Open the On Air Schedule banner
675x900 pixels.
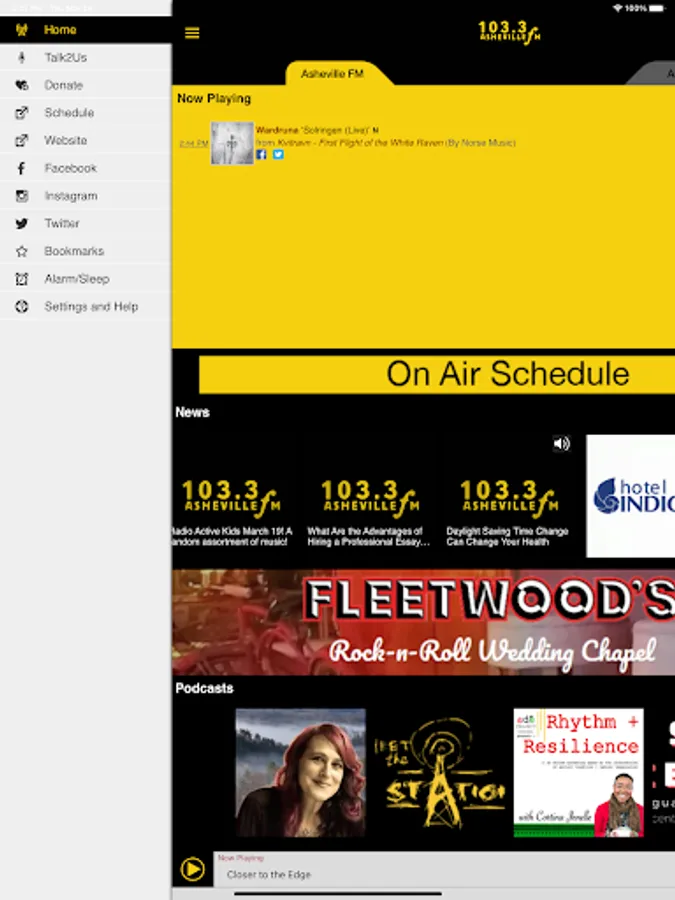[x=437, y=374]
